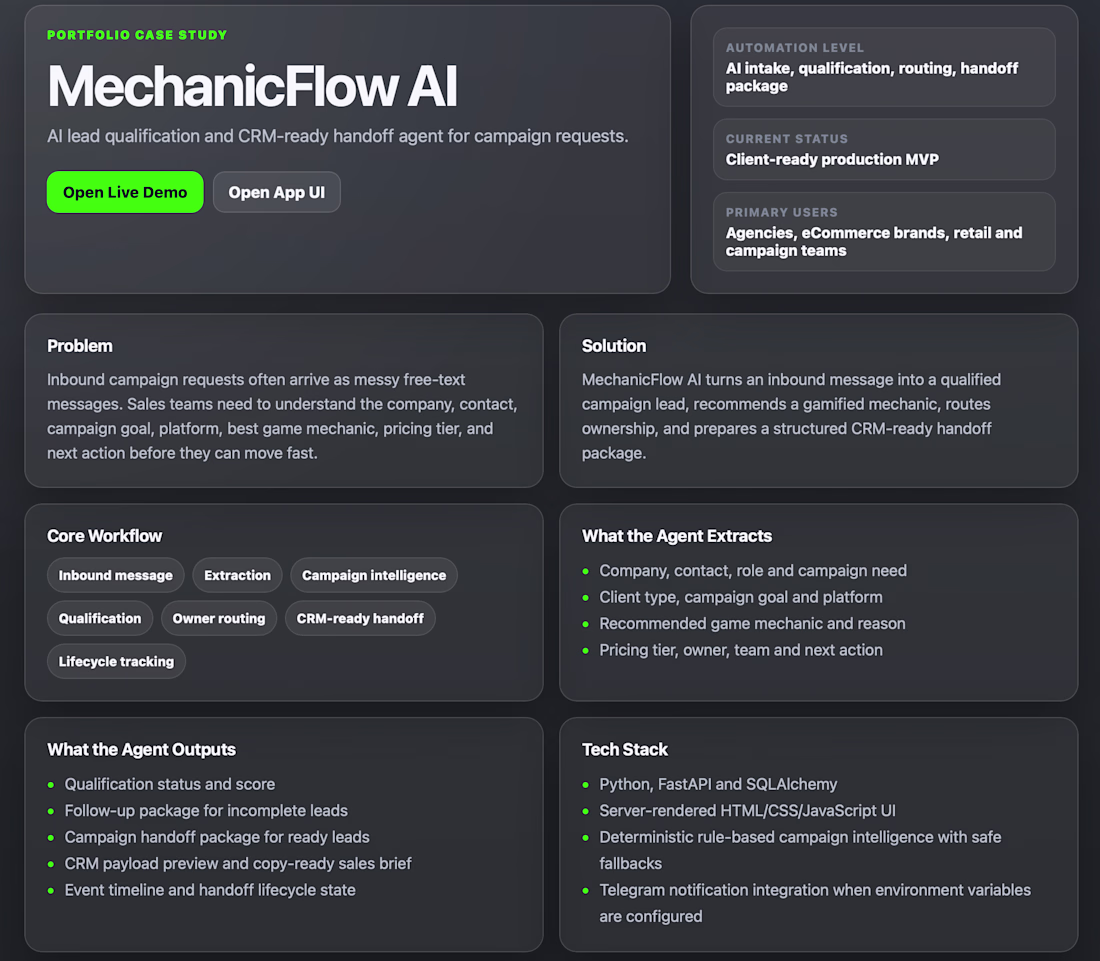Click 'Follow-up package for incomplete leads'
1100x961 pixels.
coord(206,811)
